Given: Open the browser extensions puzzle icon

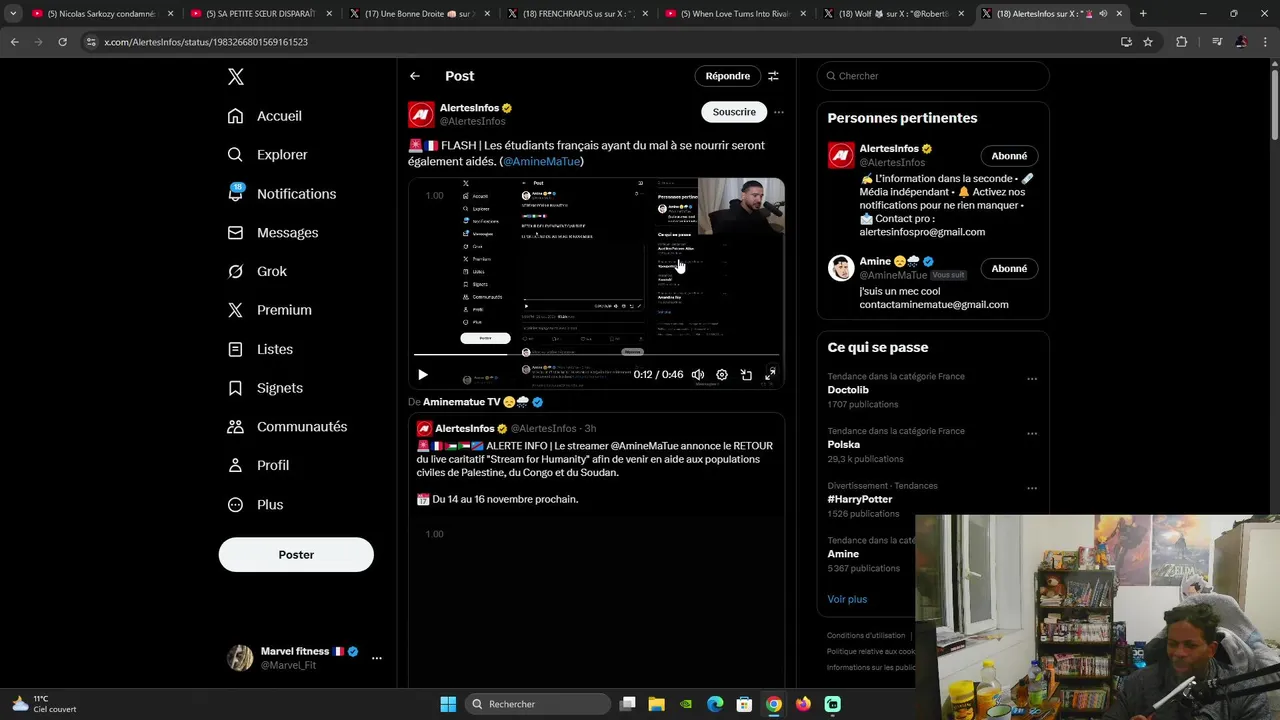Looking at the screenshot, I should click(1182, 42).
